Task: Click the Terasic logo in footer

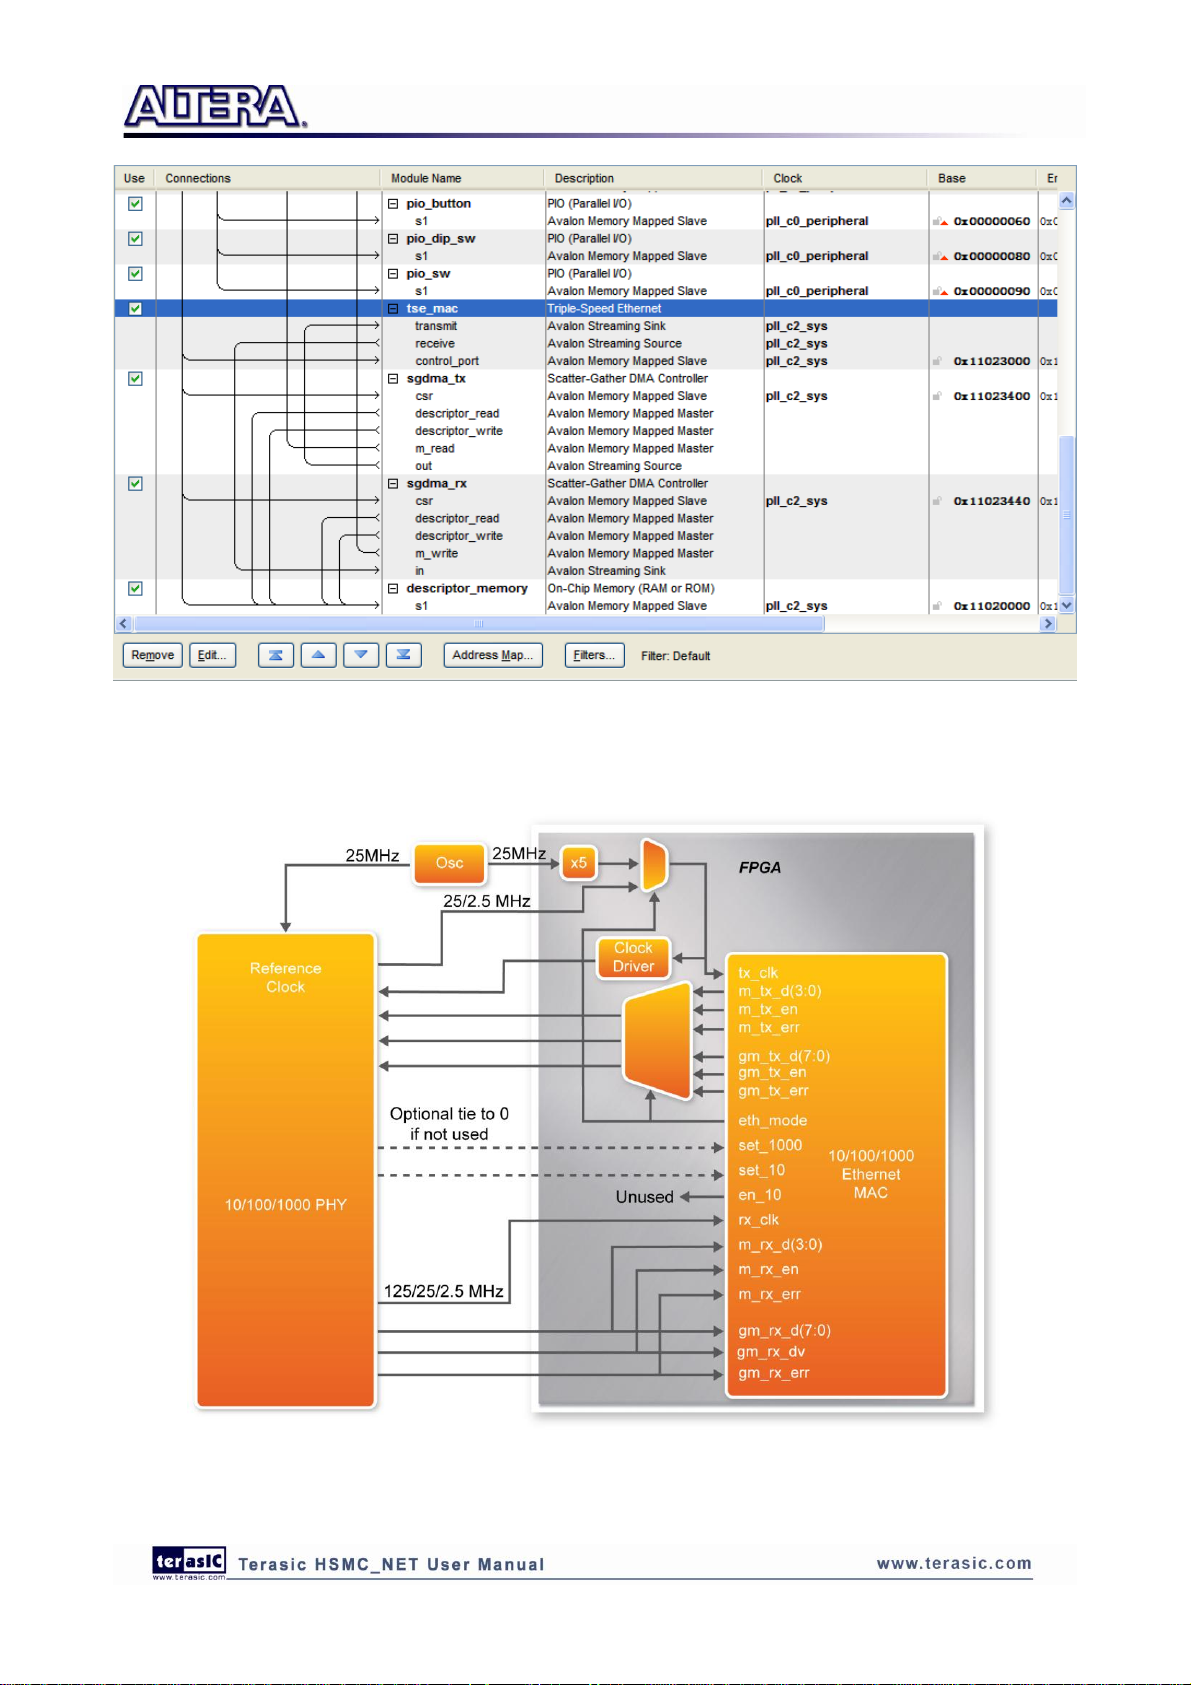Action: coord(189,1562)
